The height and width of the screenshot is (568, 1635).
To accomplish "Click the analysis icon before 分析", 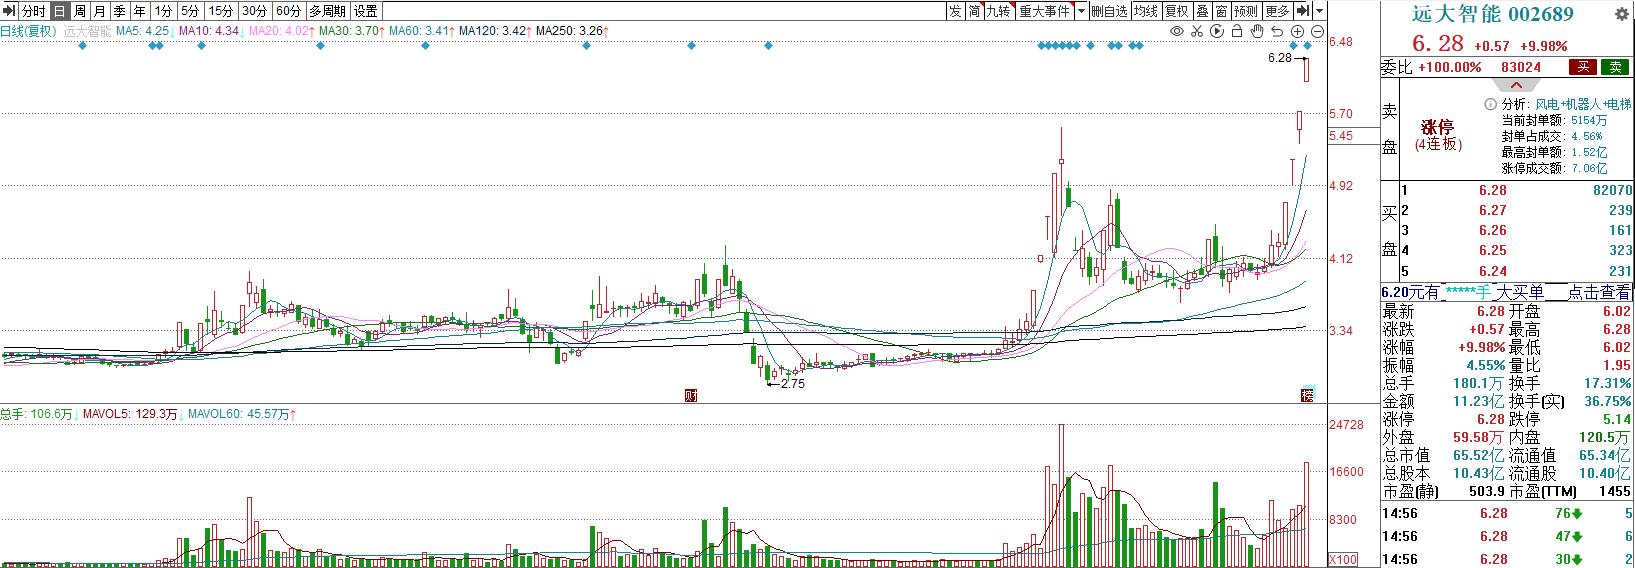I will 1491,104.
